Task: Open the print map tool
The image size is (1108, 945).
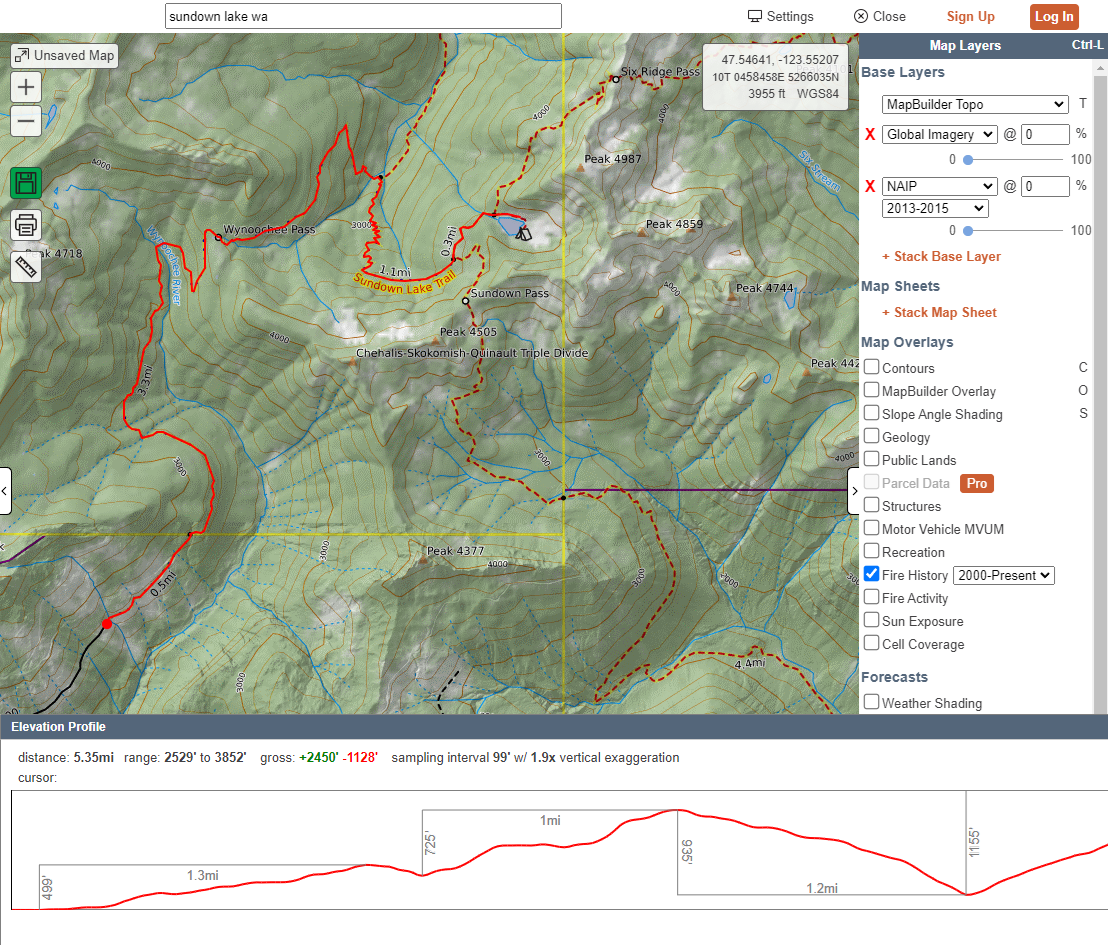Action: (x=26, y=225)
